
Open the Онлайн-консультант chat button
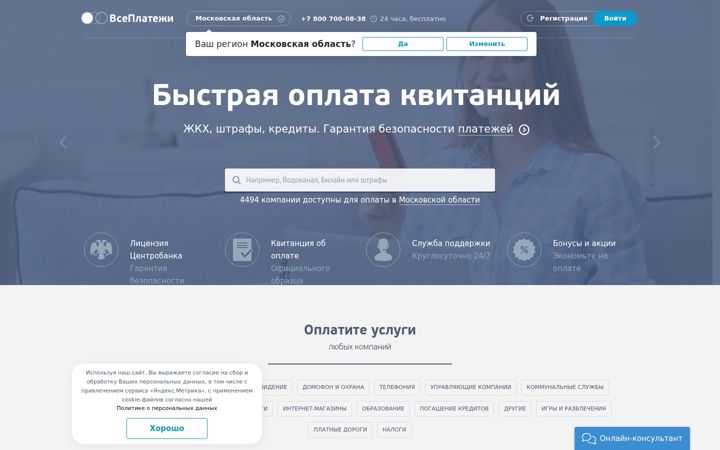tap(632, 439)
